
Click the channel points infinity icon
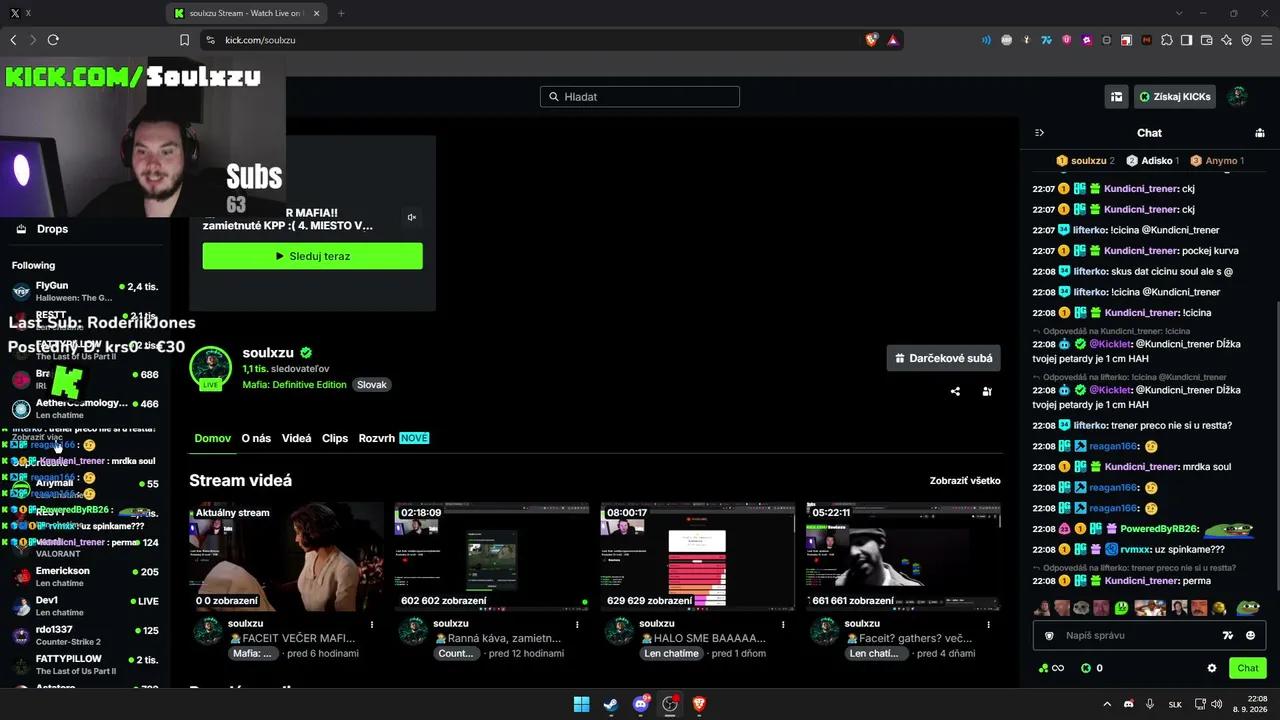[1051, 668]
